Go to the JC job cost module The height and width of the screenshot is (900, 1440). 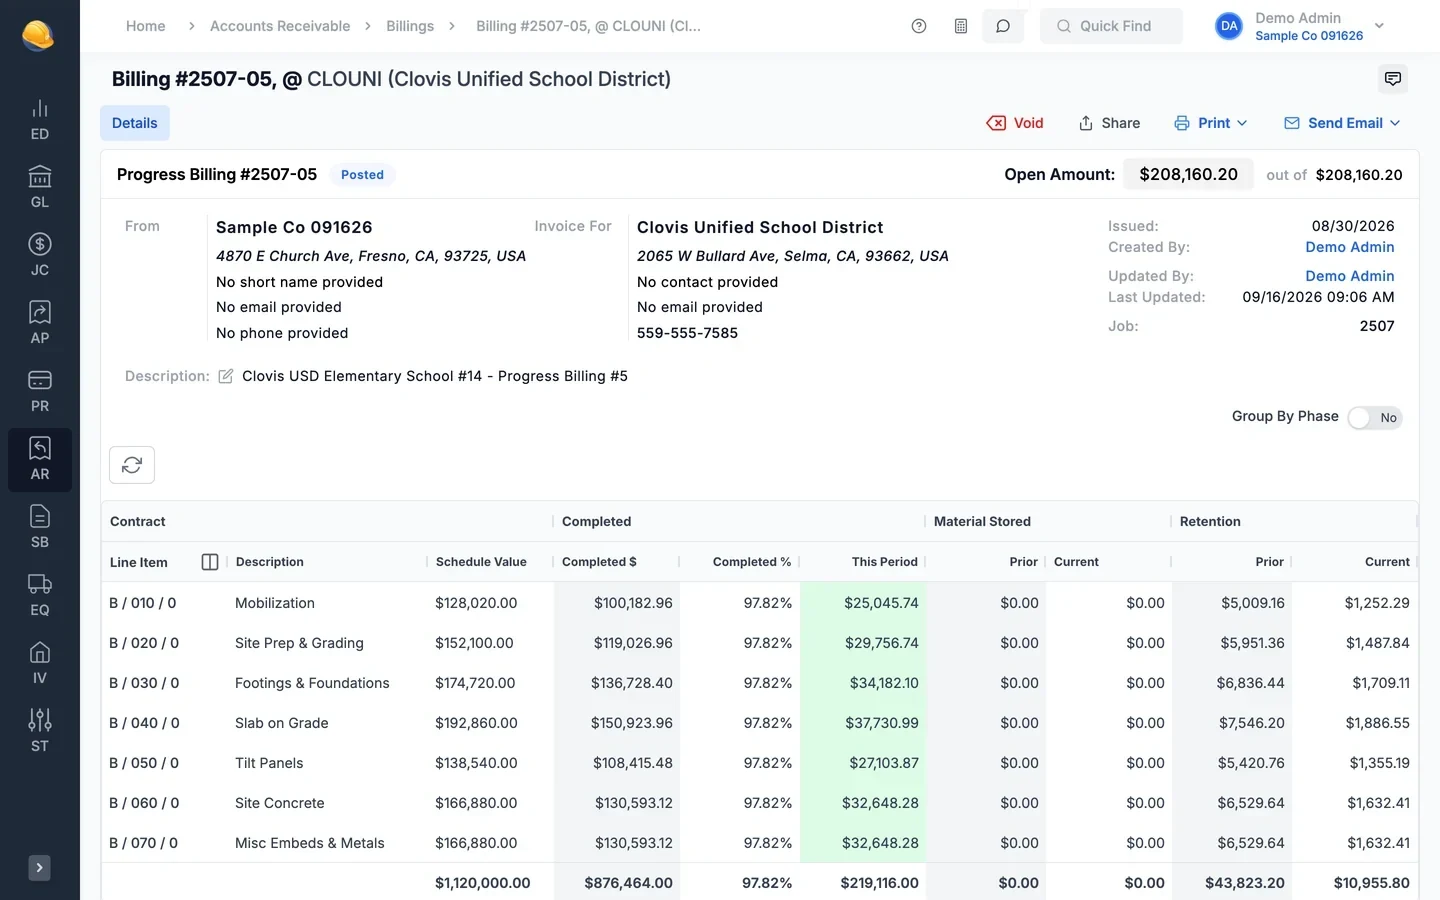tap(40, 256)
